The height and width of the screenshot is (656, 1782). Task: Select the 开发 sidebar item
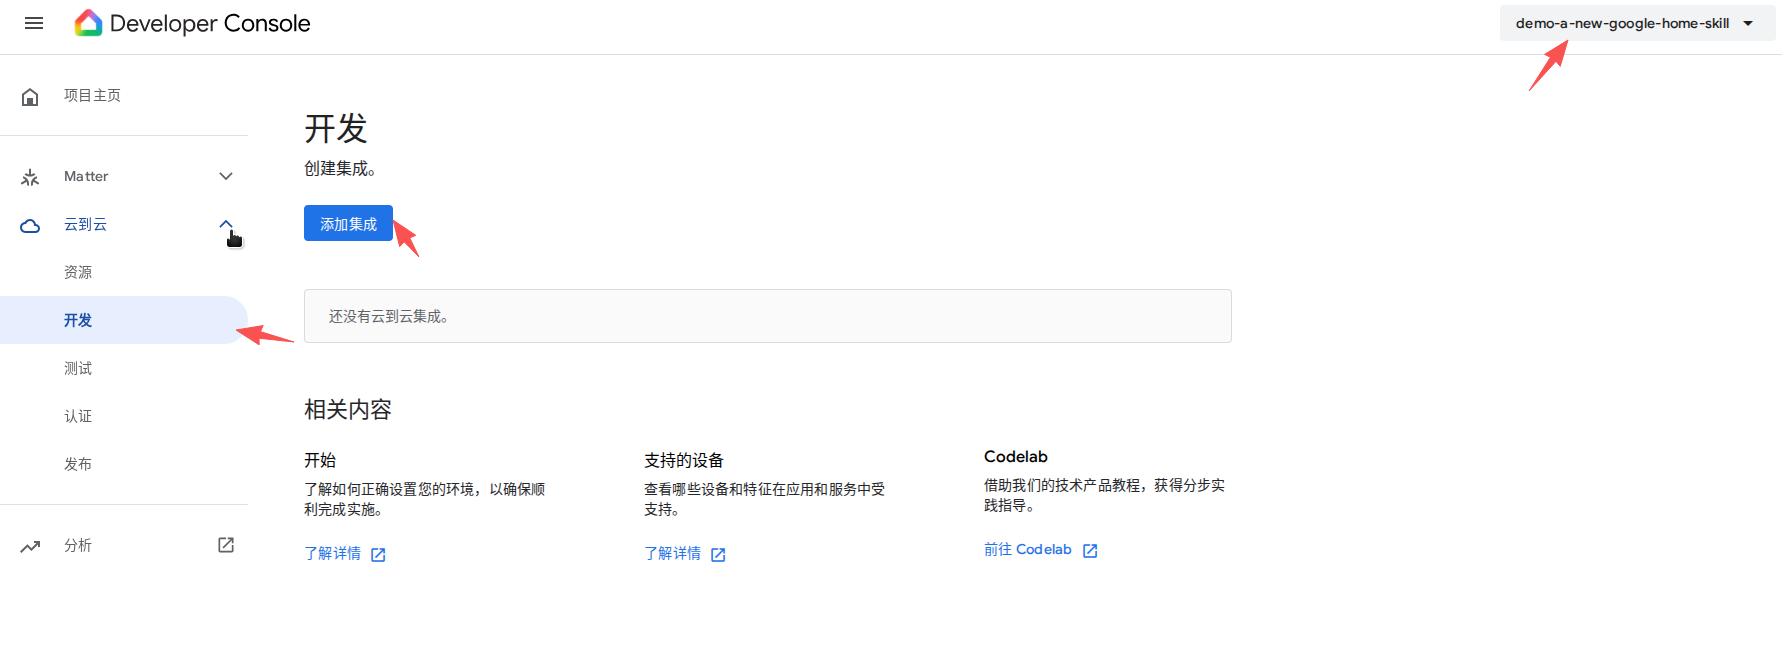(124, 320)
